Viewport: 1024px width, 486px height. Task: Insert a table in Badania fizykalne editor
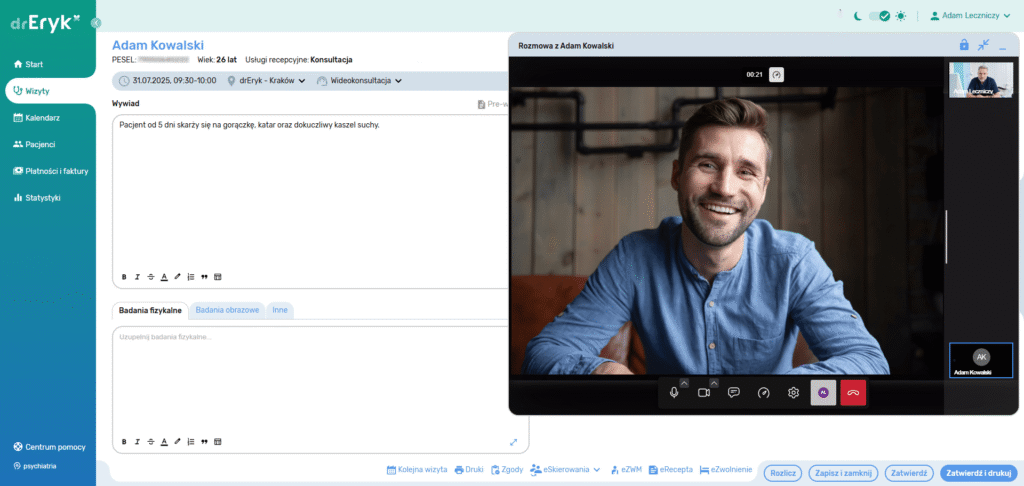point(218,442)
